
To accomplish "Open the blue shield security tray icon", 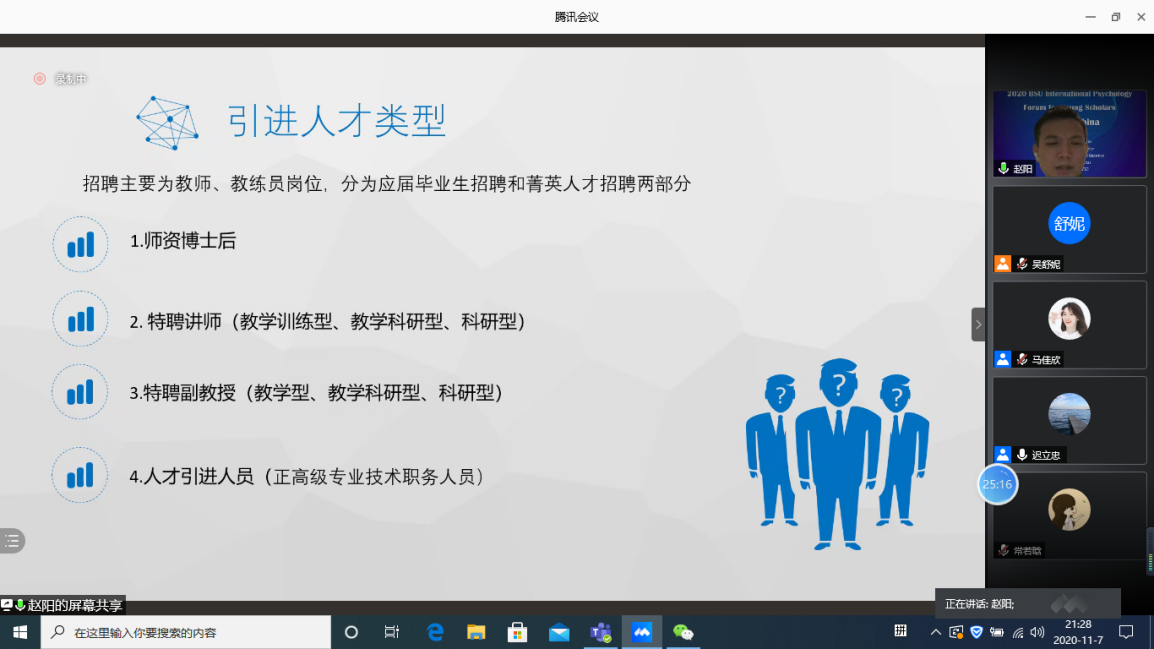I will tap(977, 632).
